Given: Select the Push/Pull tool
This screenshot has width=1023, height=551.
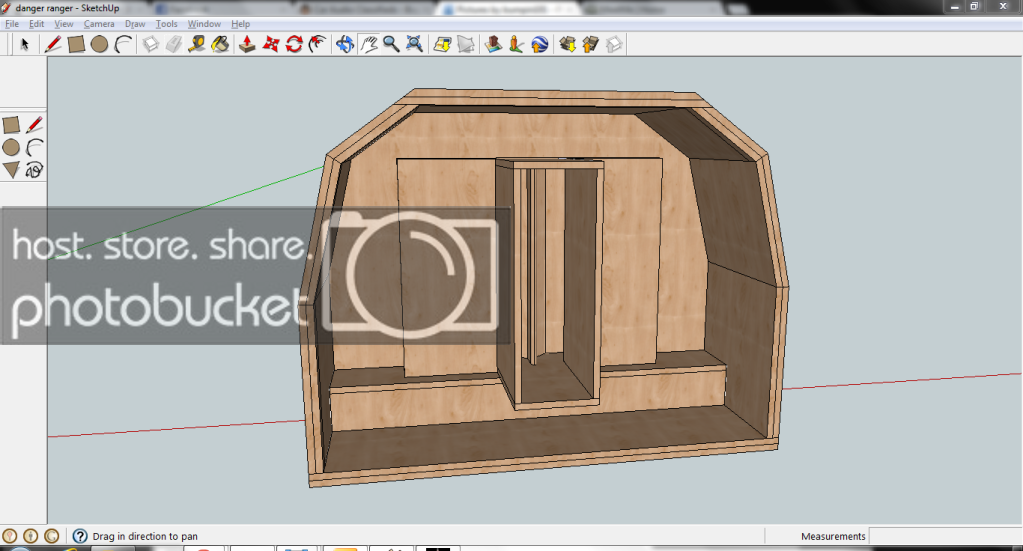Looking at the screenshot, I should pos(247,44).
